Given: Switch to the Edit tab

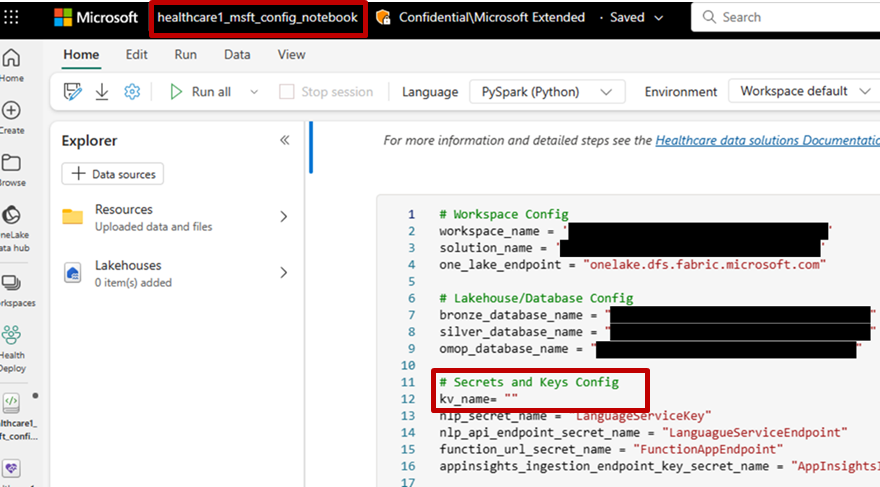Looking at the screenshot, I should (x=136, y=54).
